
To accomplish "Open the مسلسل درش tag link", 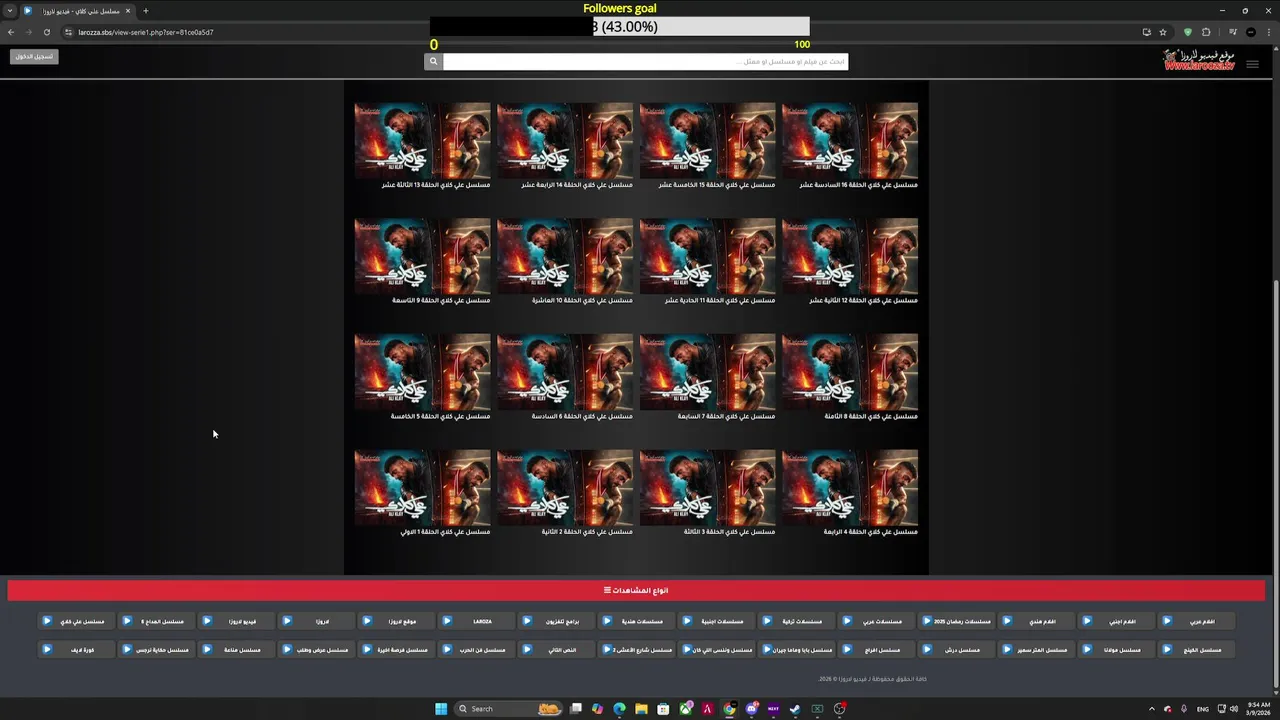I will 956,649.
